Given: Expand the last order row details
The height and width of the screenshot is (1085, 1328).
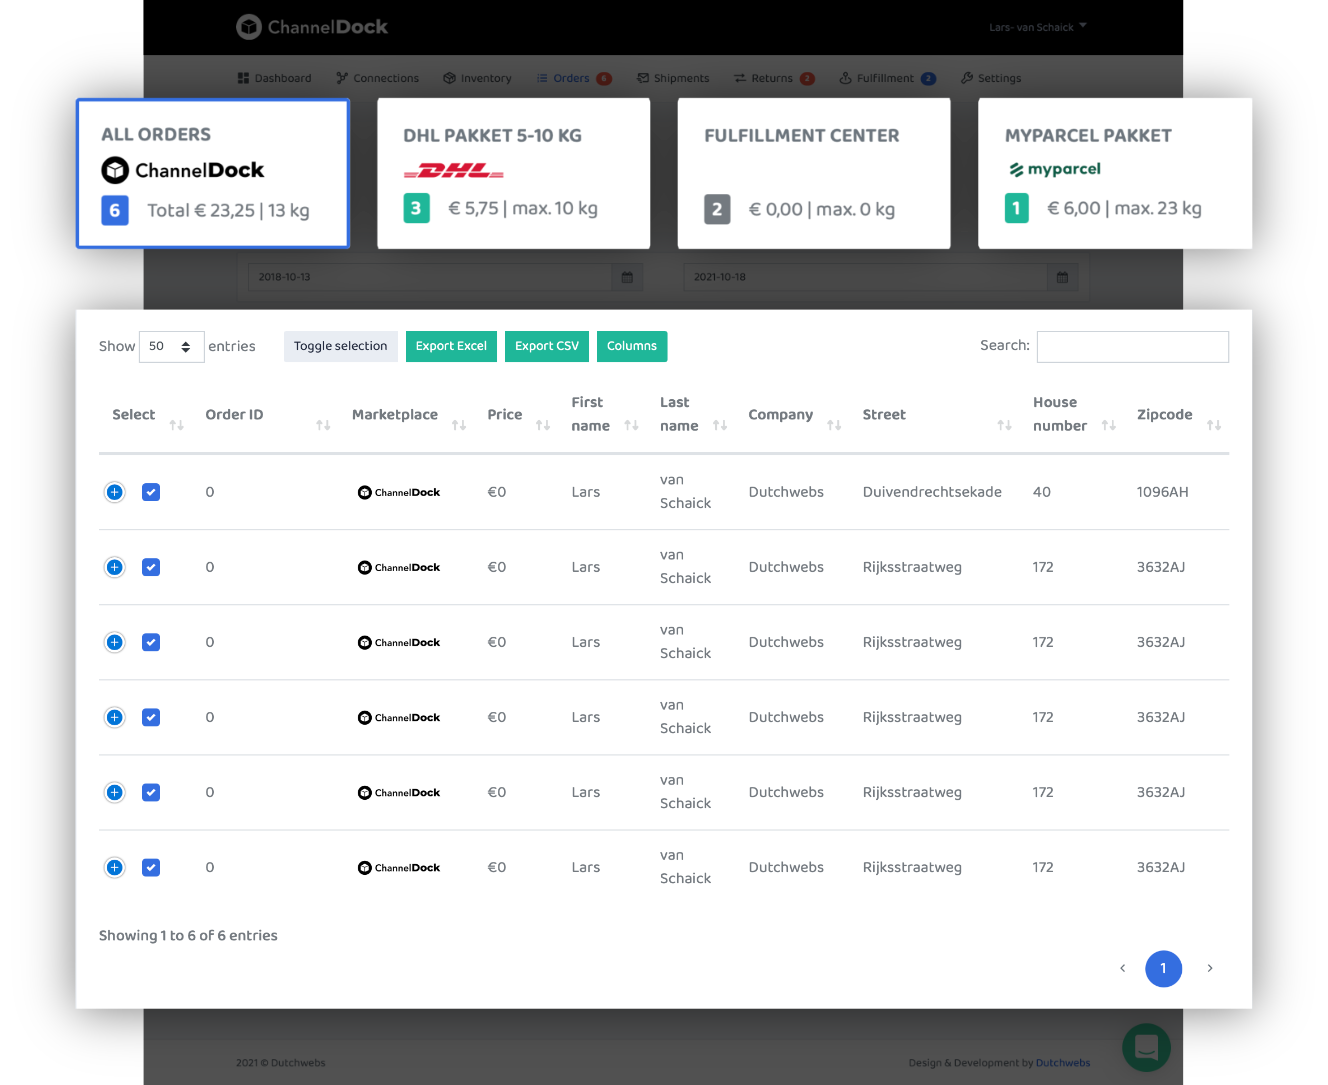Looking at the screenshot, I should [115, 867].
